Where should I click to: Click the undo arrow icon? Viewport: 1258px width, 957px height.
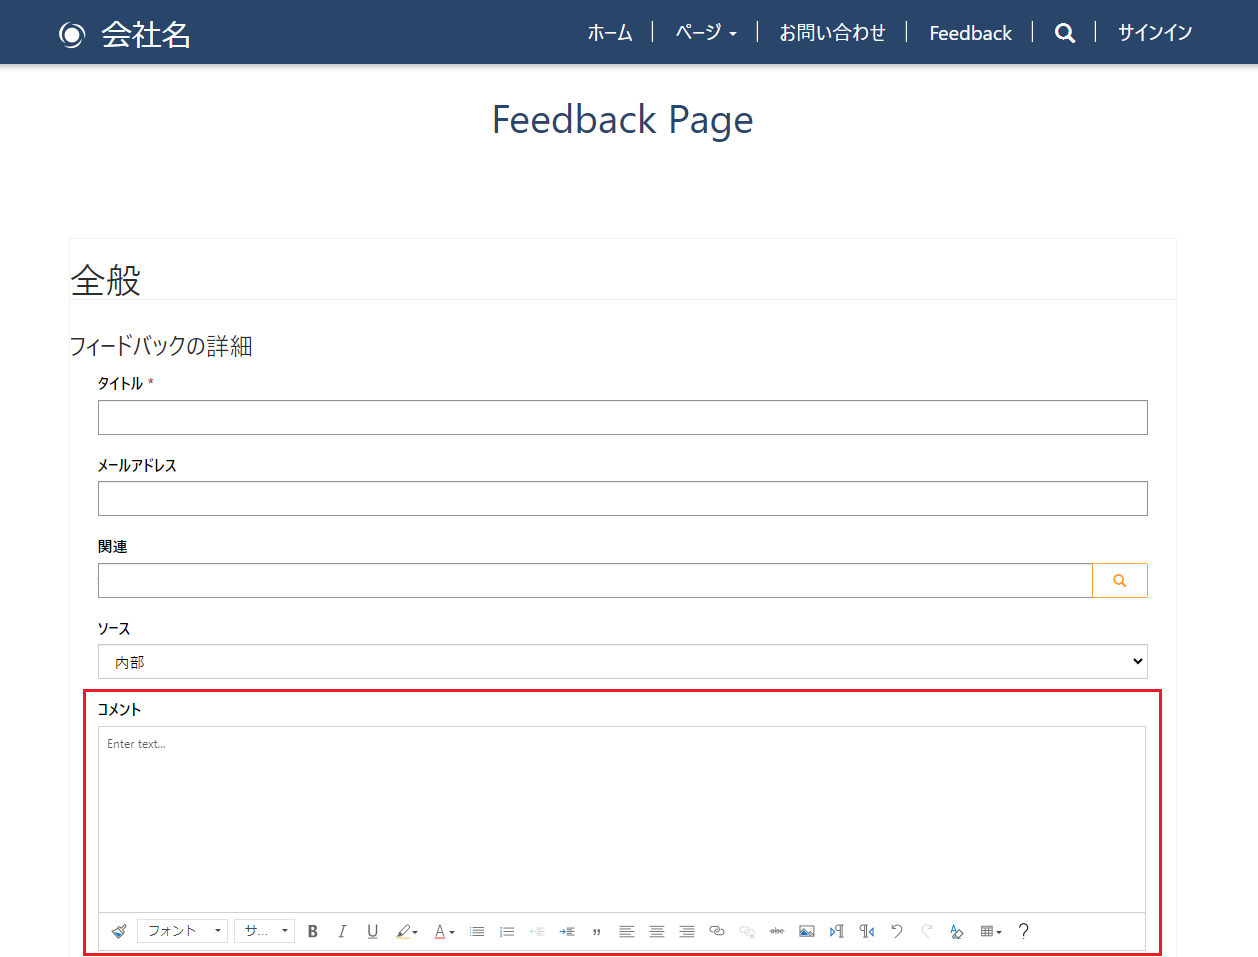coord(897,931)
